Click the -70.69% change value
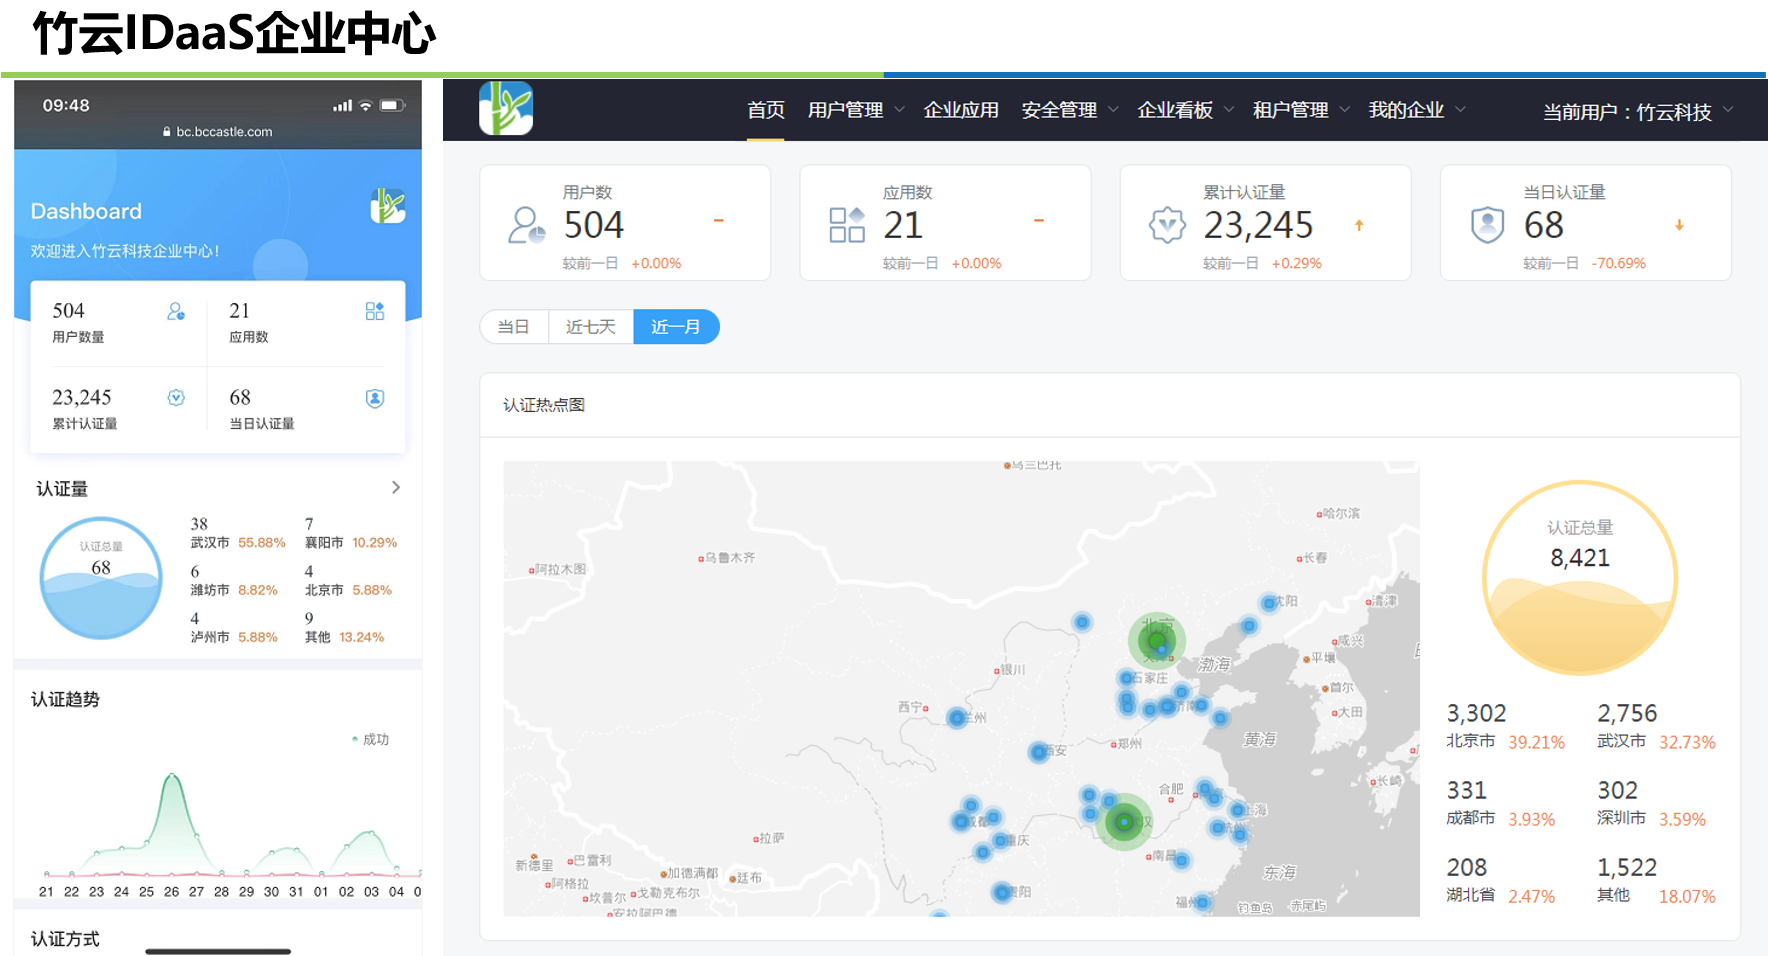This screenshot has width=1768, height=956. 1618,263
